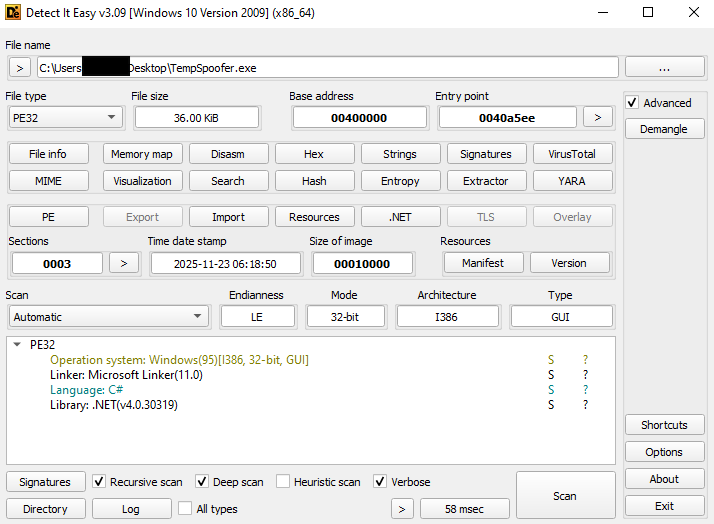Image resolution: width=714 pixels, height=524 pixels.
Task: Open the Strings viewer
Action: coord(399,154)
